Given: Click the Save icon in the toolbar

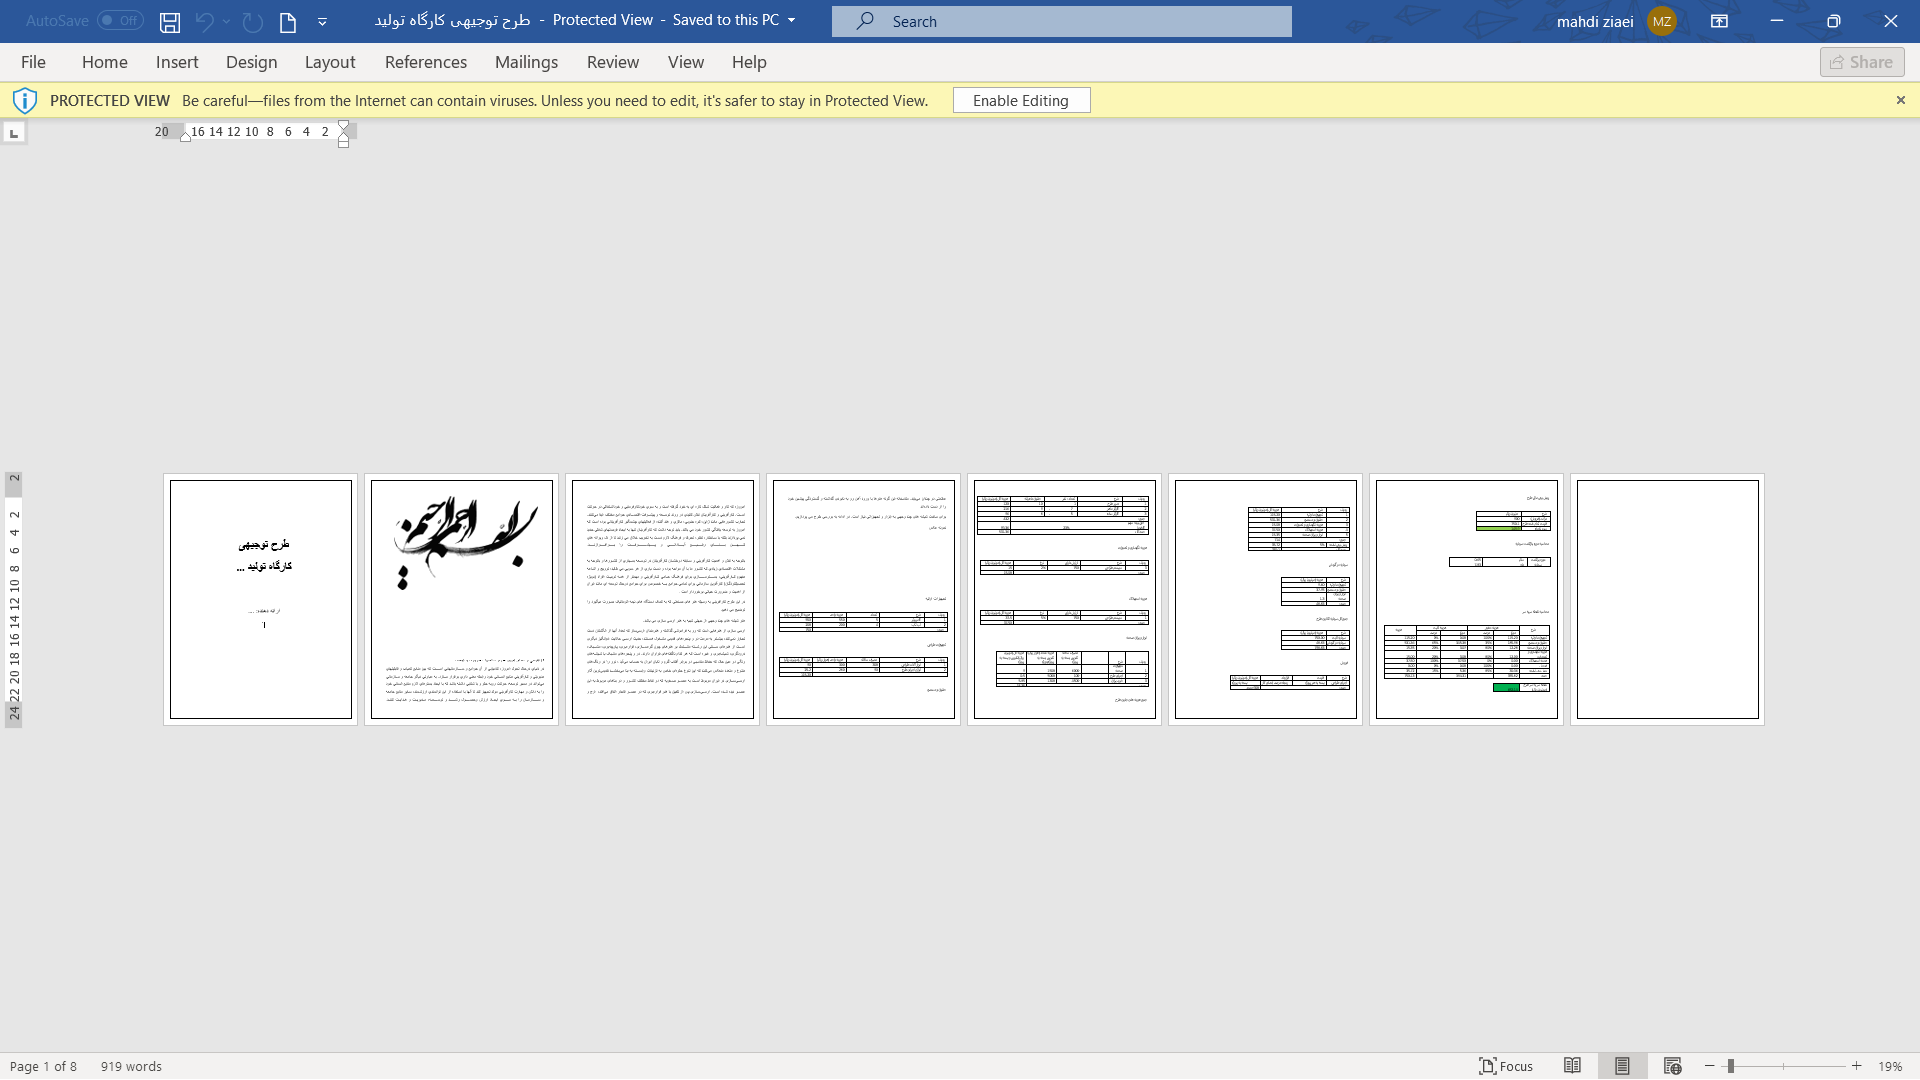Looking at the screenshot, I should click(x=170, y=21).
